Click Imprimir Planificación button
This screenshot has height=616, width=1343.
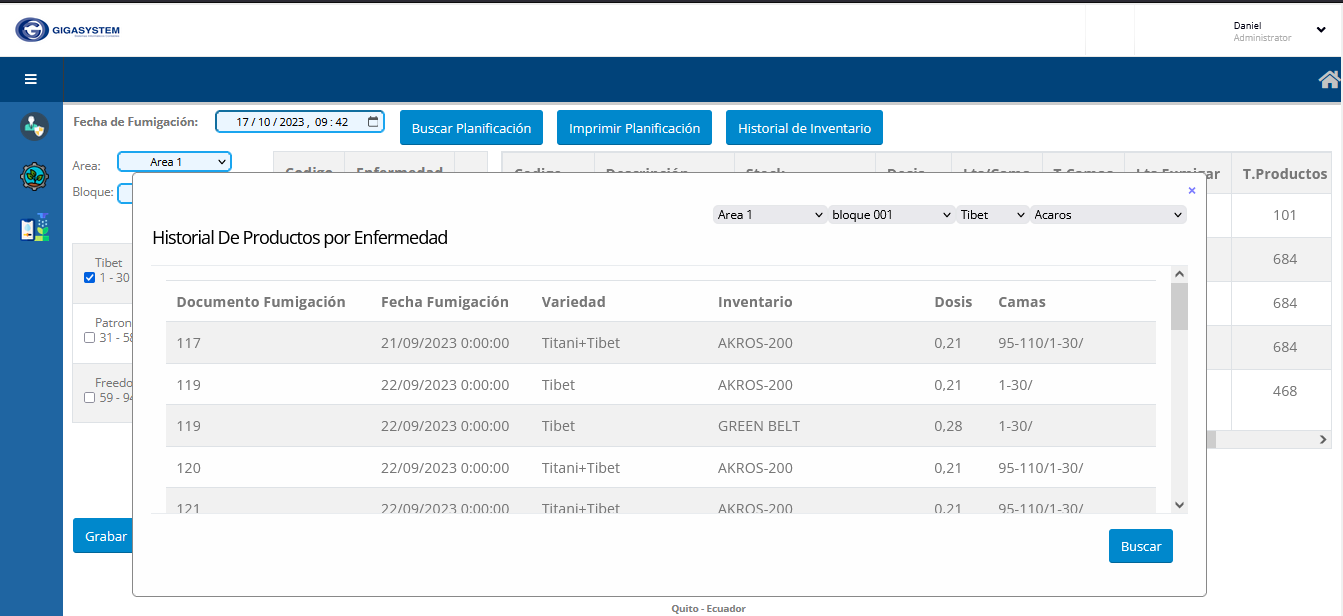pos(634,128)
